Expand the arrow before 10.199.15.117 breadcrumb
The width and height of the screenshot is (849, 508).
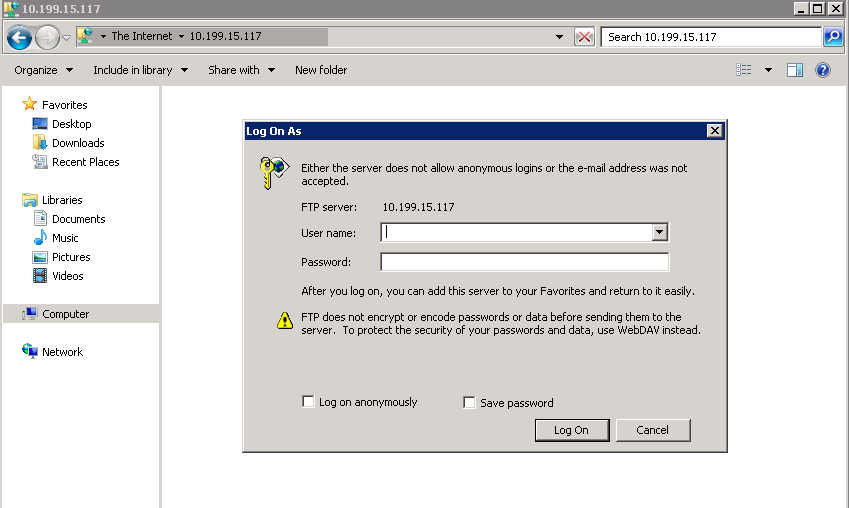[181, 37]
